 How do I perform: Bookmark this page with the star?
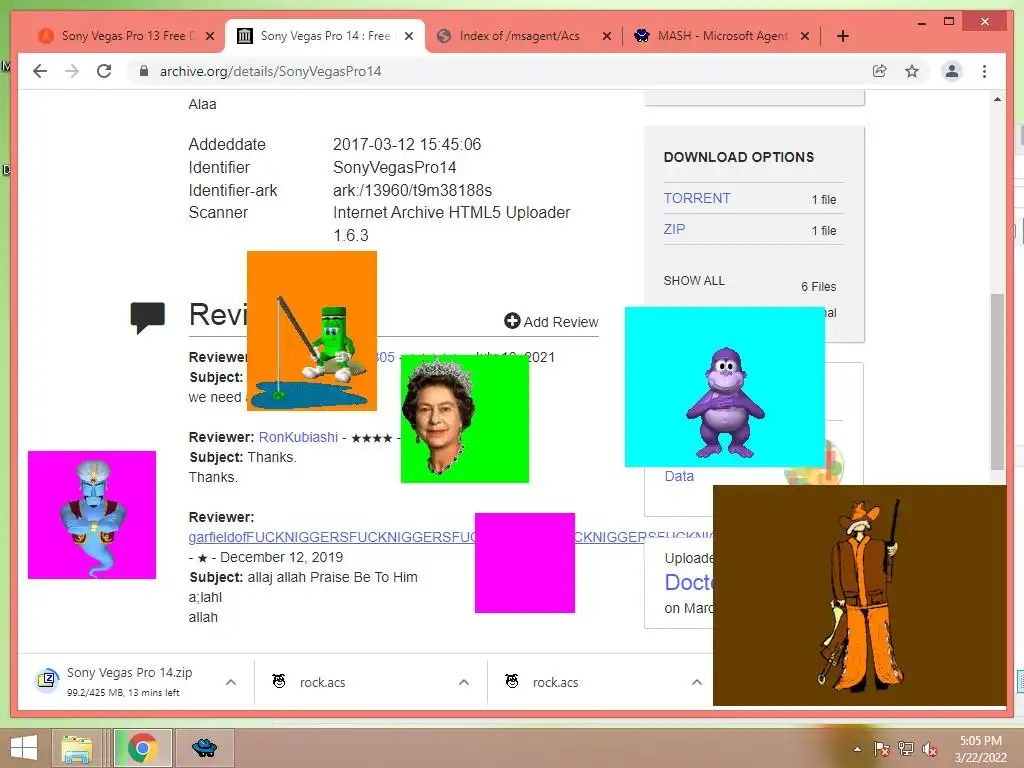point(912,71)
